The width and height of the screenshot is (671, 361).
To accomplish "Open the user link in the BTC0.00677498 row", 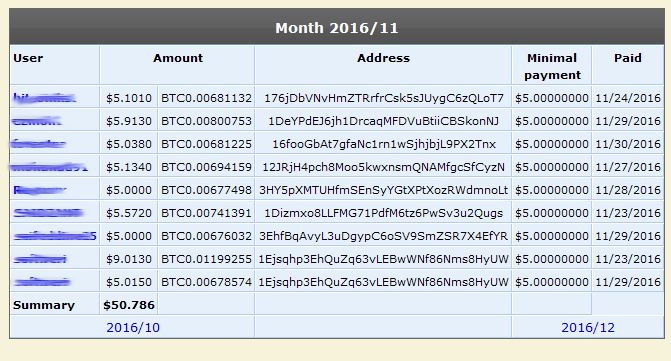I will [40, 190].
